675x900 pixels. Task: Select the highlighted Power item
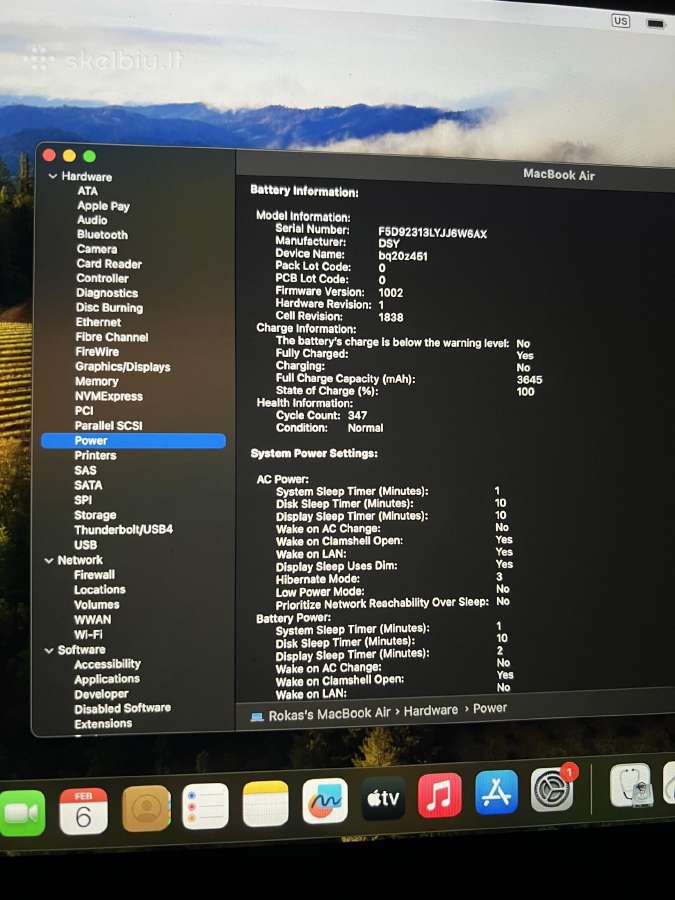click(x=133, y=440)
